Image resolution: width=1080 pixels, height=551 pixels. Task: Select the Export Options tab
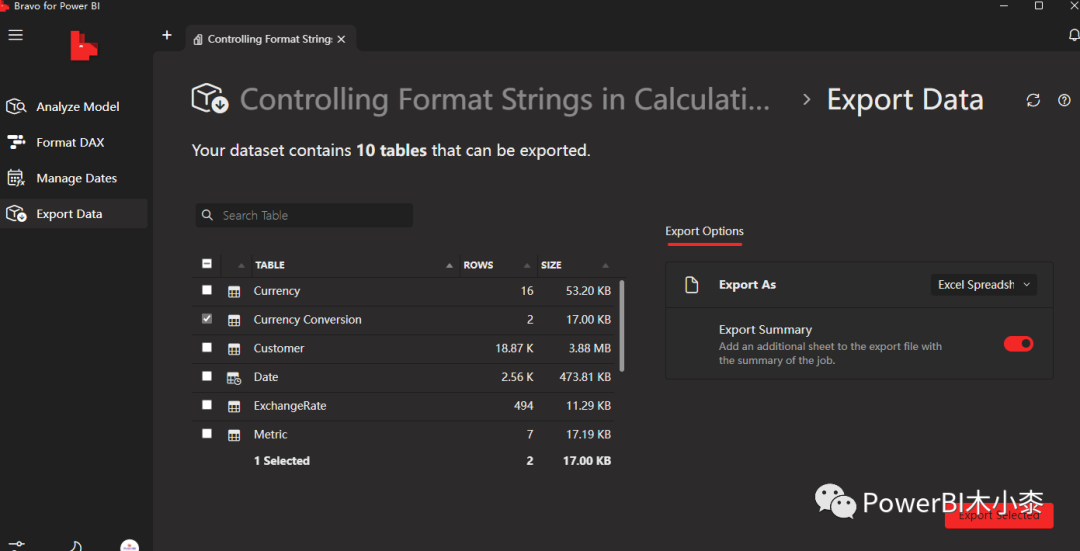click(704, 231)
